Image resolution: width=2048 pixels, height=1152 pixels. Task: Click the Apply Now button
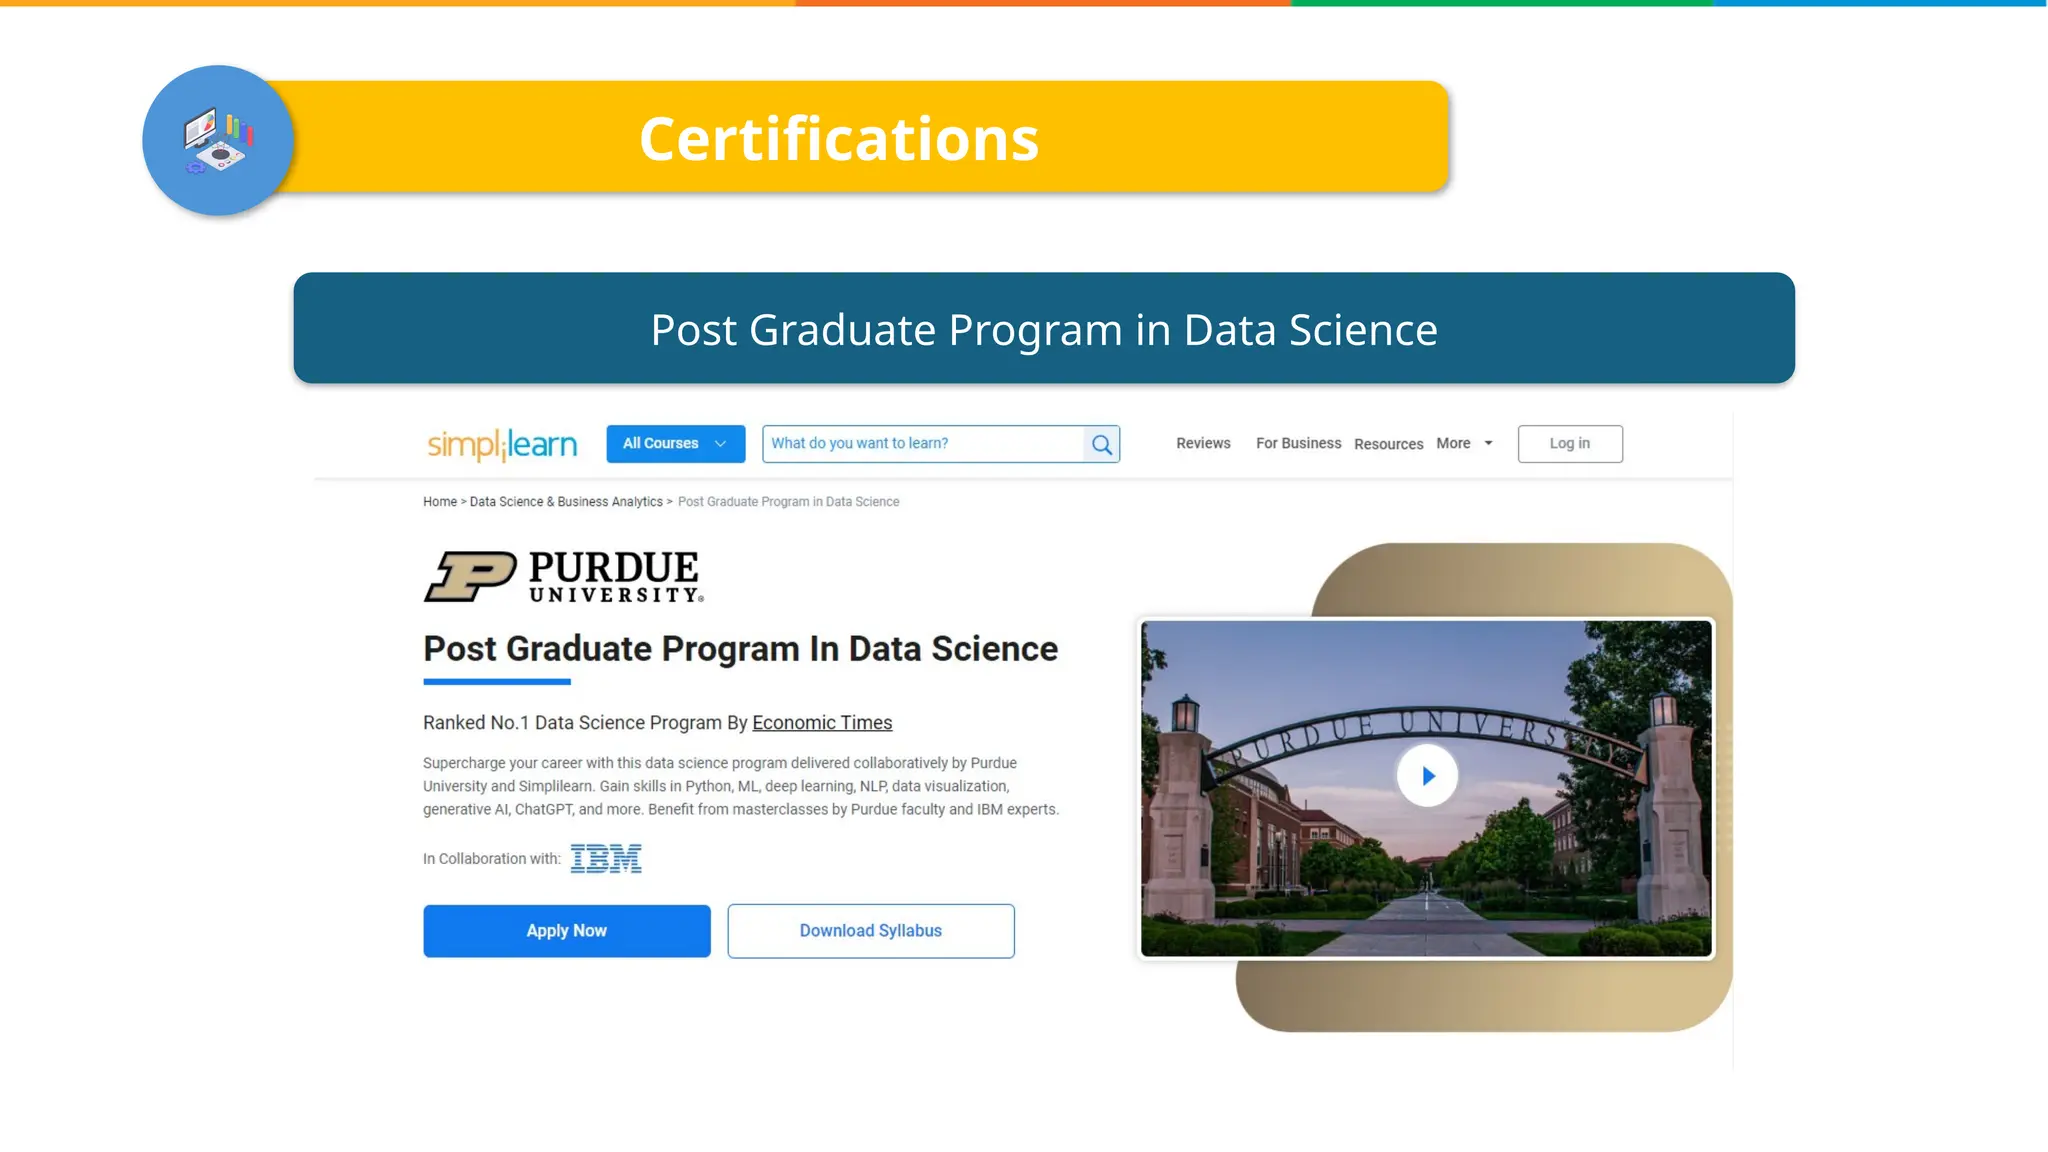click(567, 931)
